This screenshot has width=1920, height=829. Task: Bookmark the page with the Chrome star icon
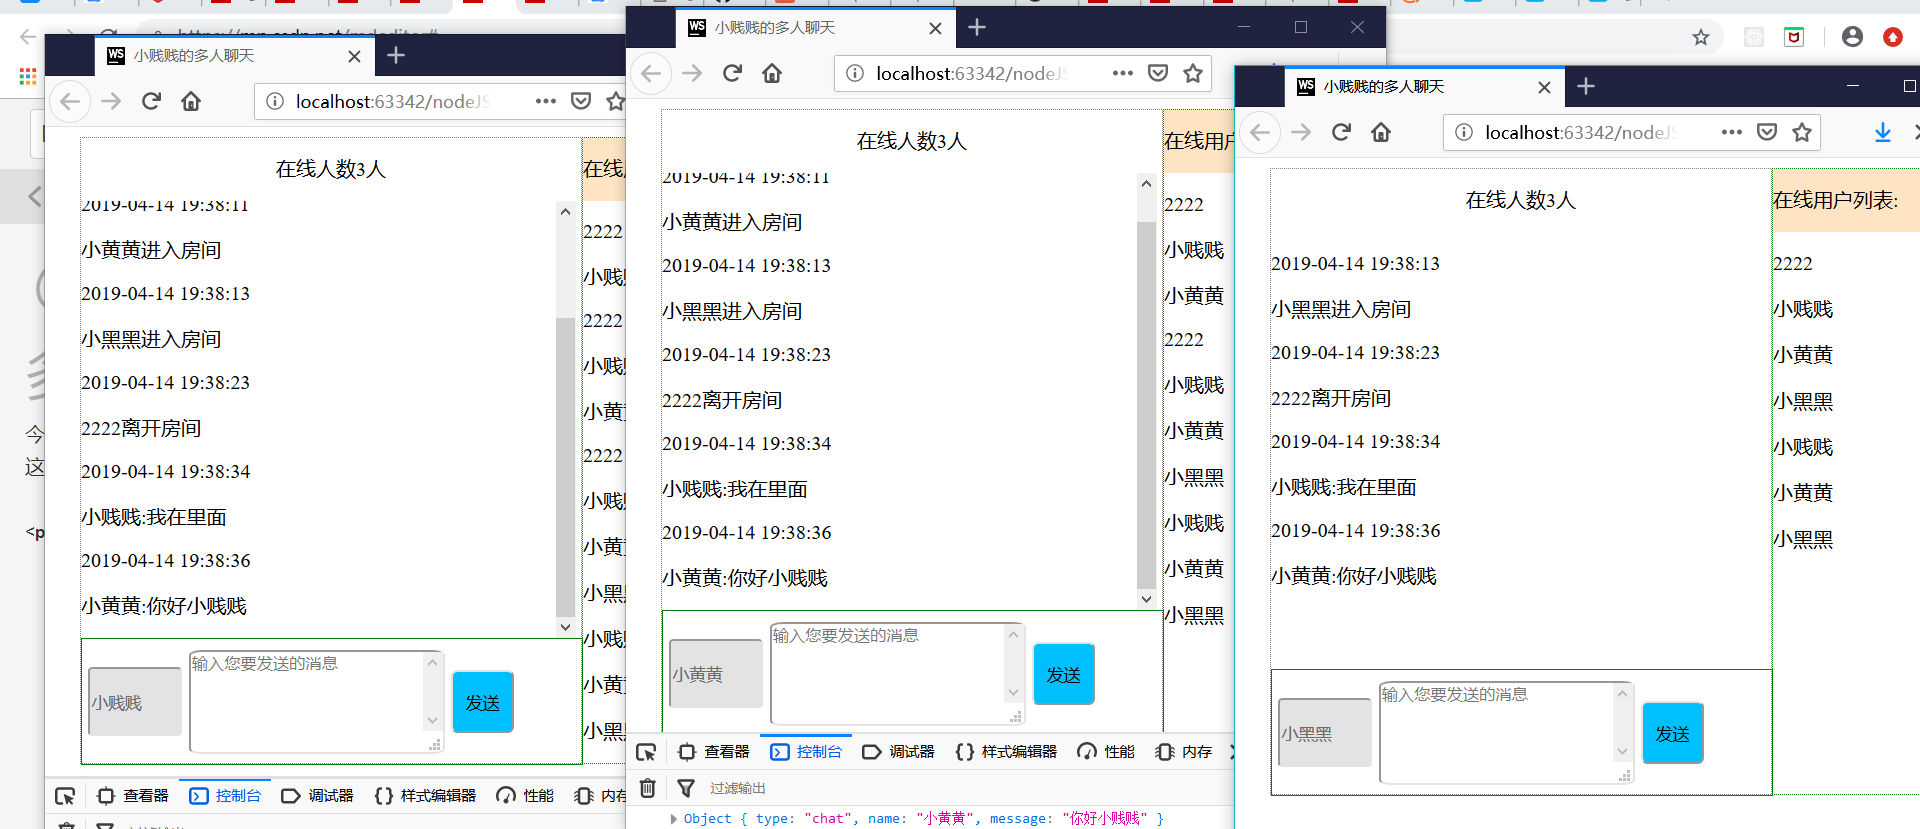1701,37
